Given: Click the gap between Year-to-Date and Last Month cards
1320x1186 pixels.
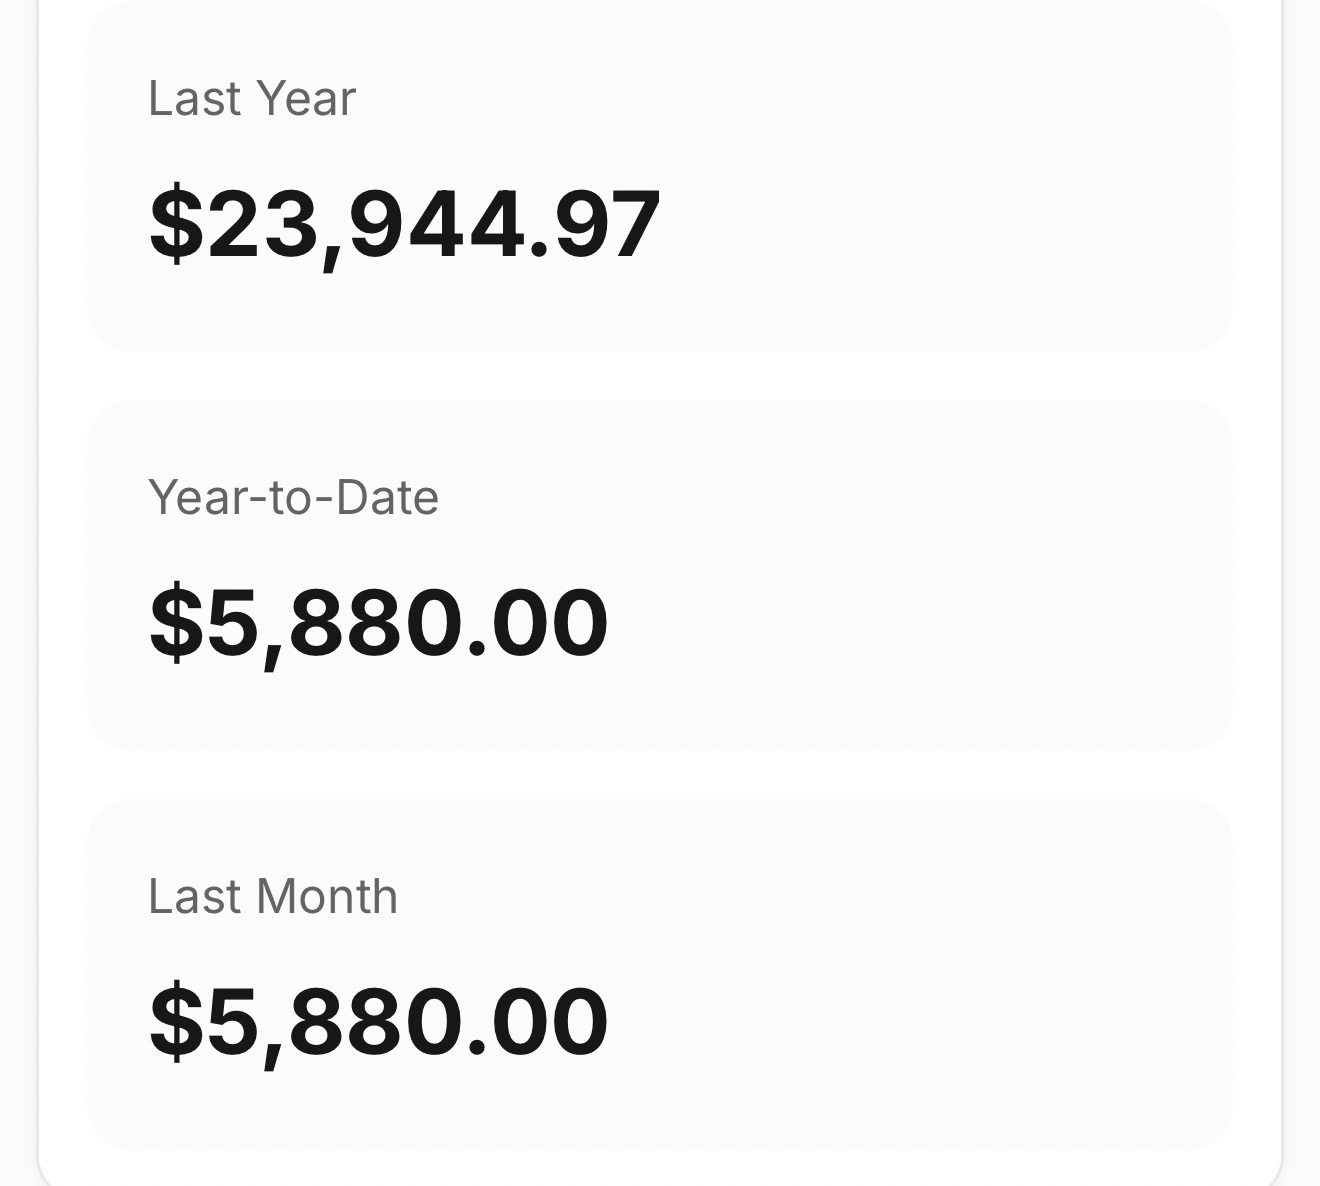Looking at the screenshot, I should (660, 775).
